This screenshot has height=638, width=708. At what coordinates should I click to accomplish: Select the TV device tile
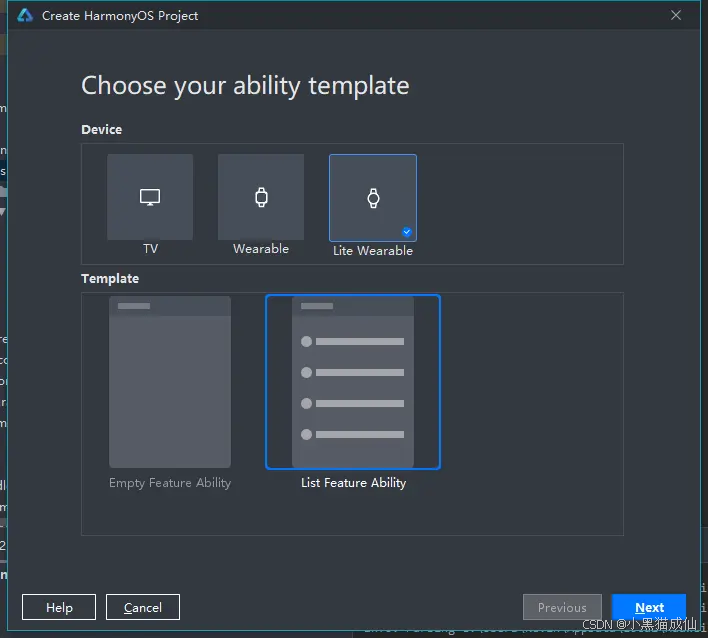150,197
